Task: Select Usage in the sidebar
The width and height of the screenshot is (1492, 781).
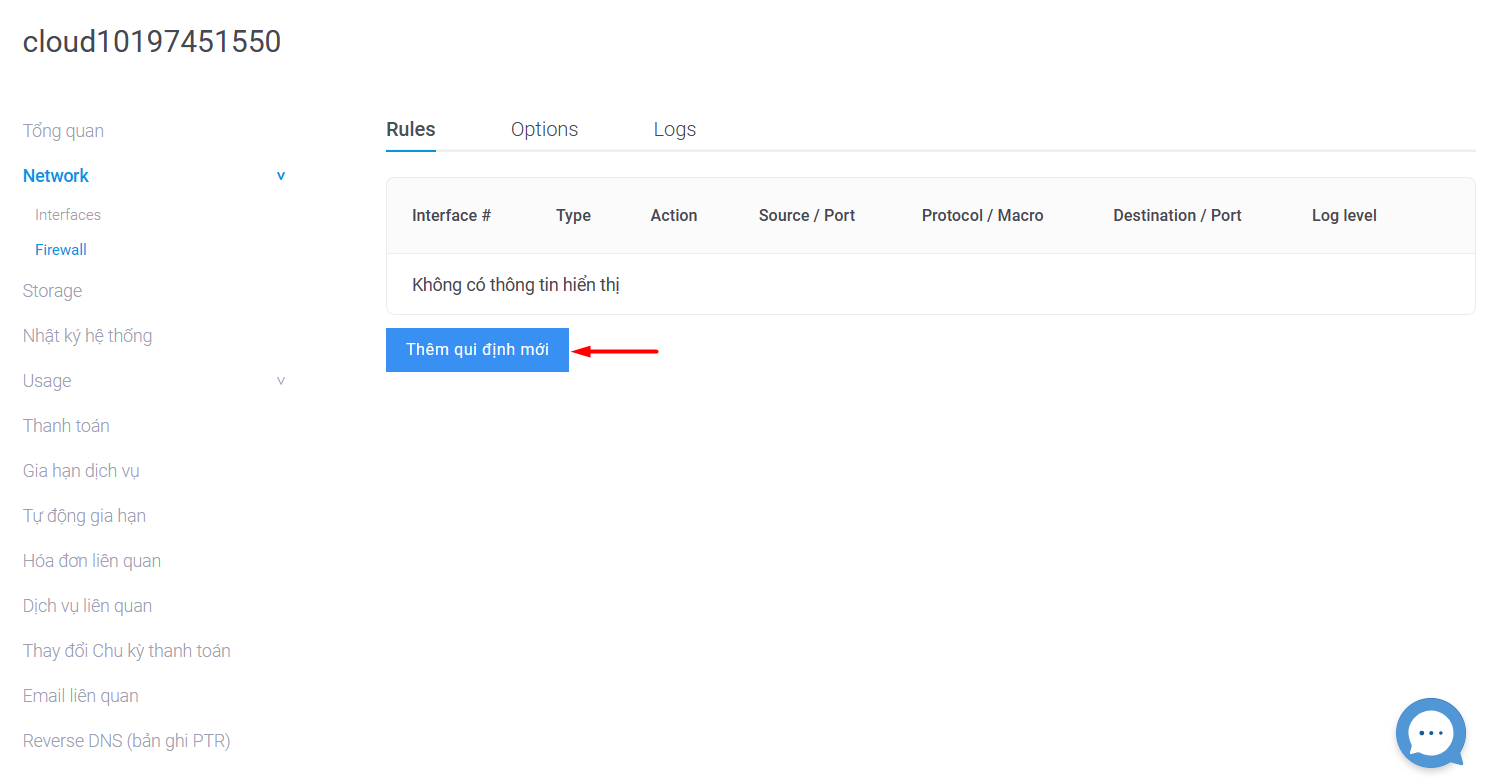Action: point(47,381)
